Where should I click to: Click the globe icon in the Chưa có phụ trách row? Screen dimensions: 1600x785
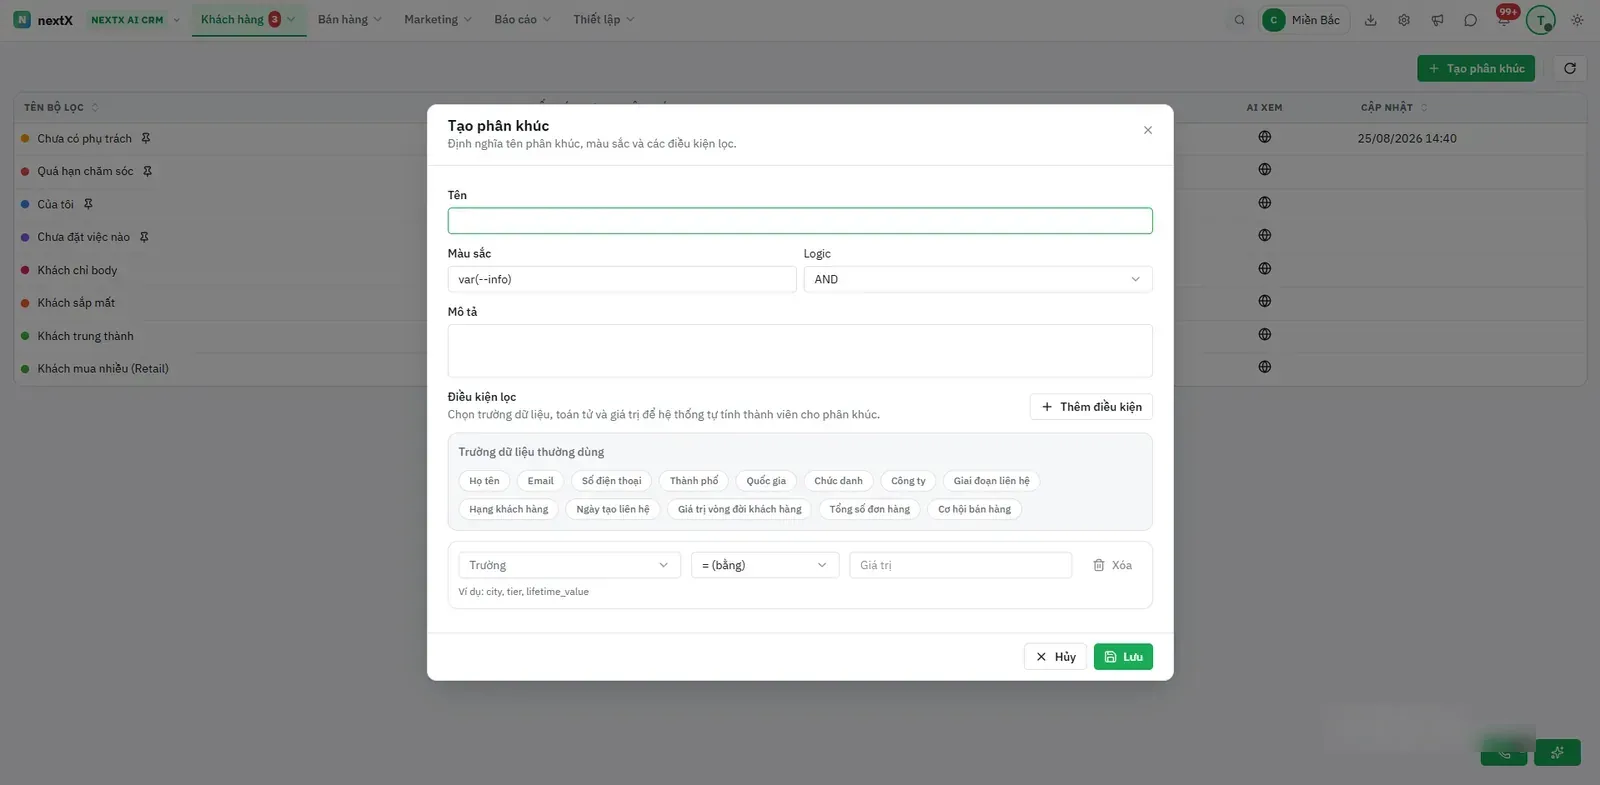[x=1265, y=137]
